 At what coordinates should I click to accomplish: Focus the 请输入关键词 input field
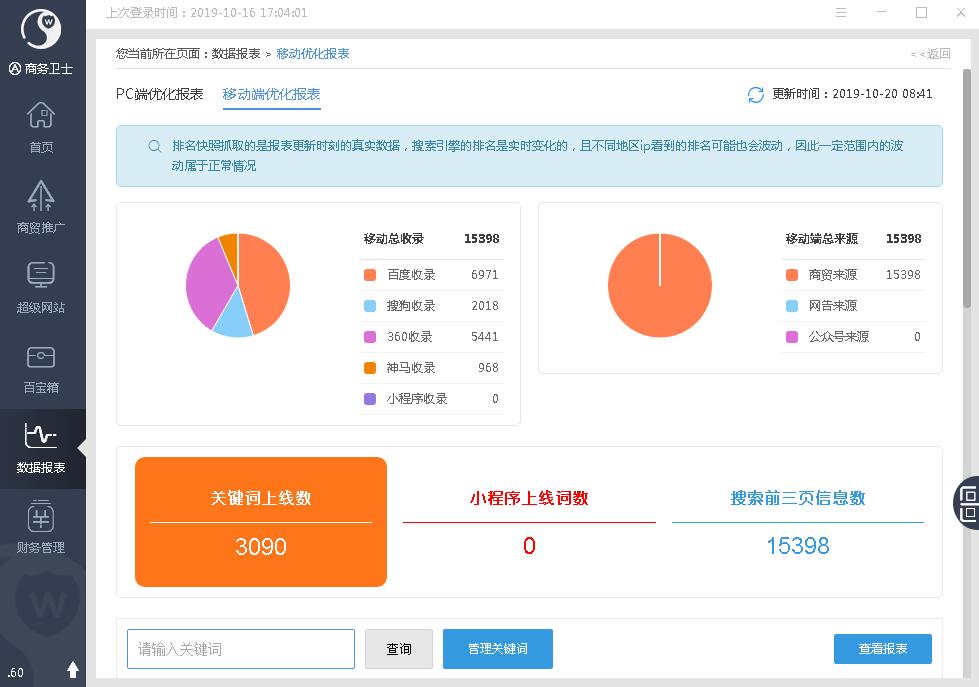(x=240, y=649)
